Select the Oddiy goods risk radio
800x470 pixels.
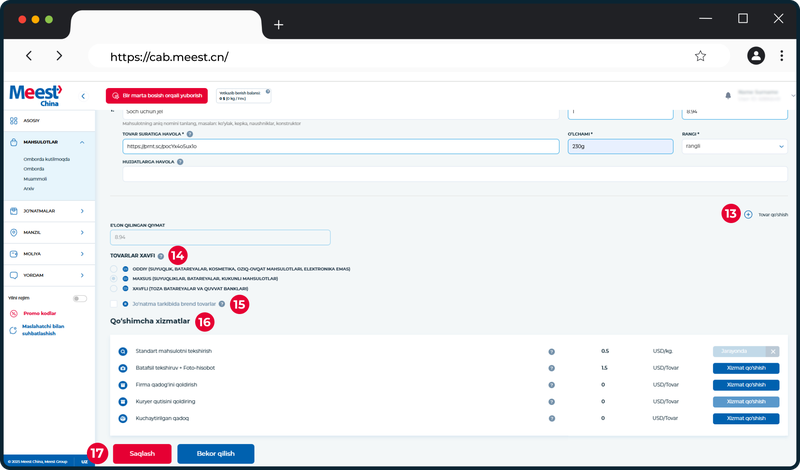tap(114, 269)
